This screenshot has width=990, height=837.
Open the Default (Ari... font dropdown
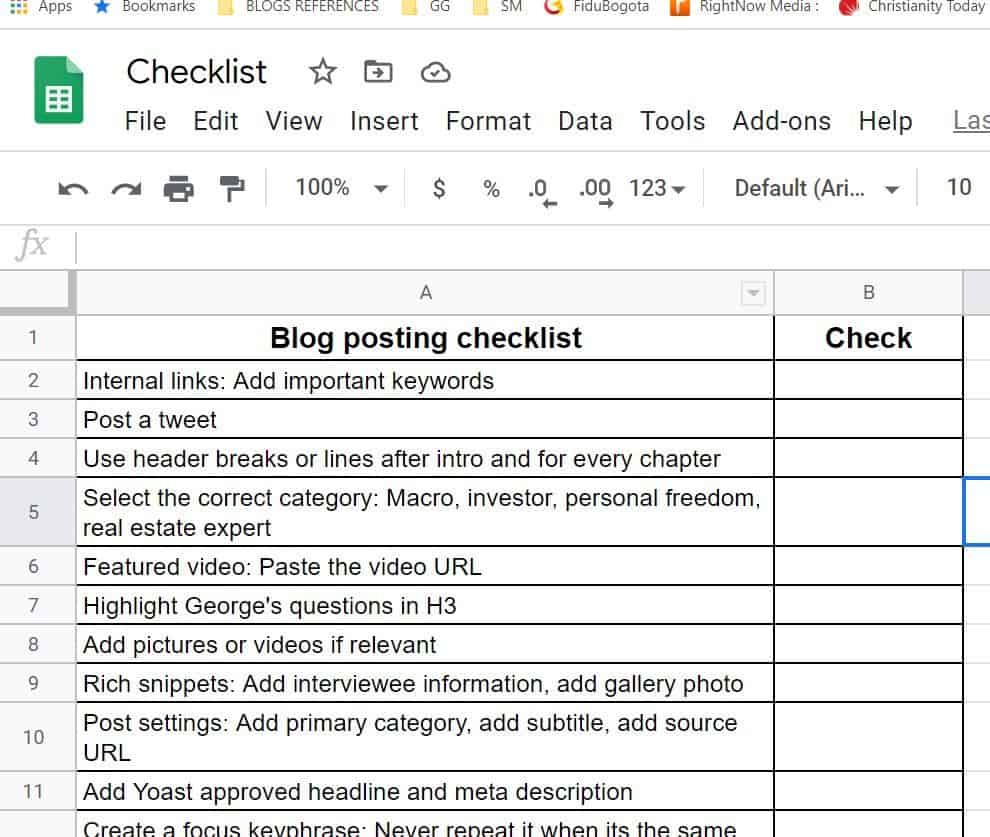[x=817, y=188]
